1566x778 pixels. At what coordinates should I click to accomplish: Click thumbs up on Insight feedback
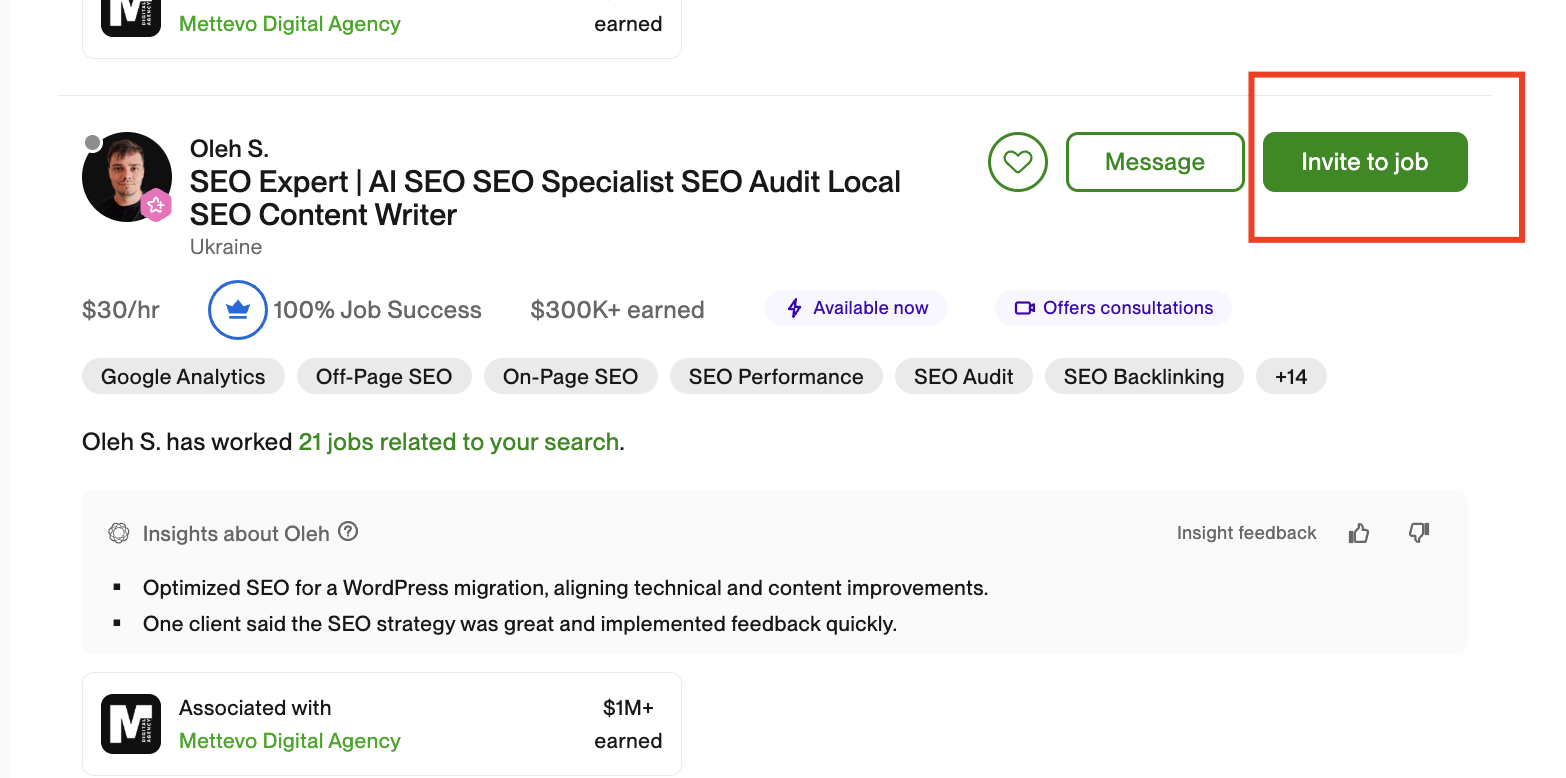[x=1358, y=533]
